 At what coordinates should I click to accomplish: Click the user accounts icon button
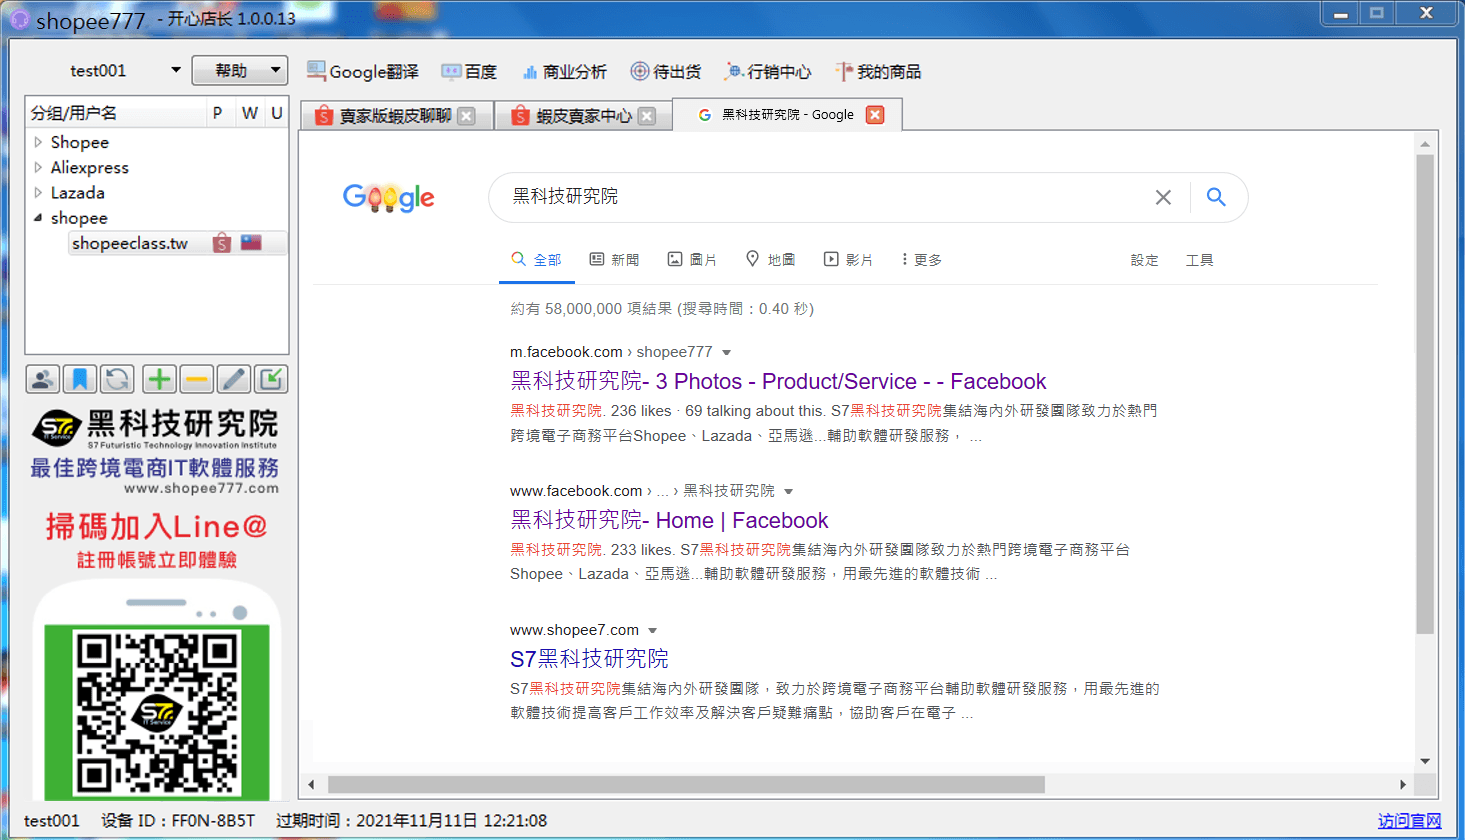point(42,379)
